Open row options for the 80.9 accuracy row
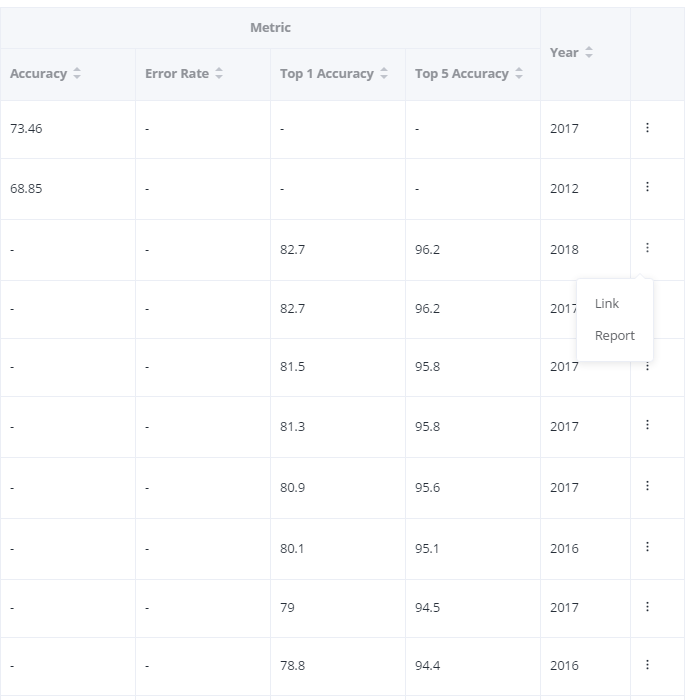Viewport: 694px width, 700px height. (x=648, y=486)
